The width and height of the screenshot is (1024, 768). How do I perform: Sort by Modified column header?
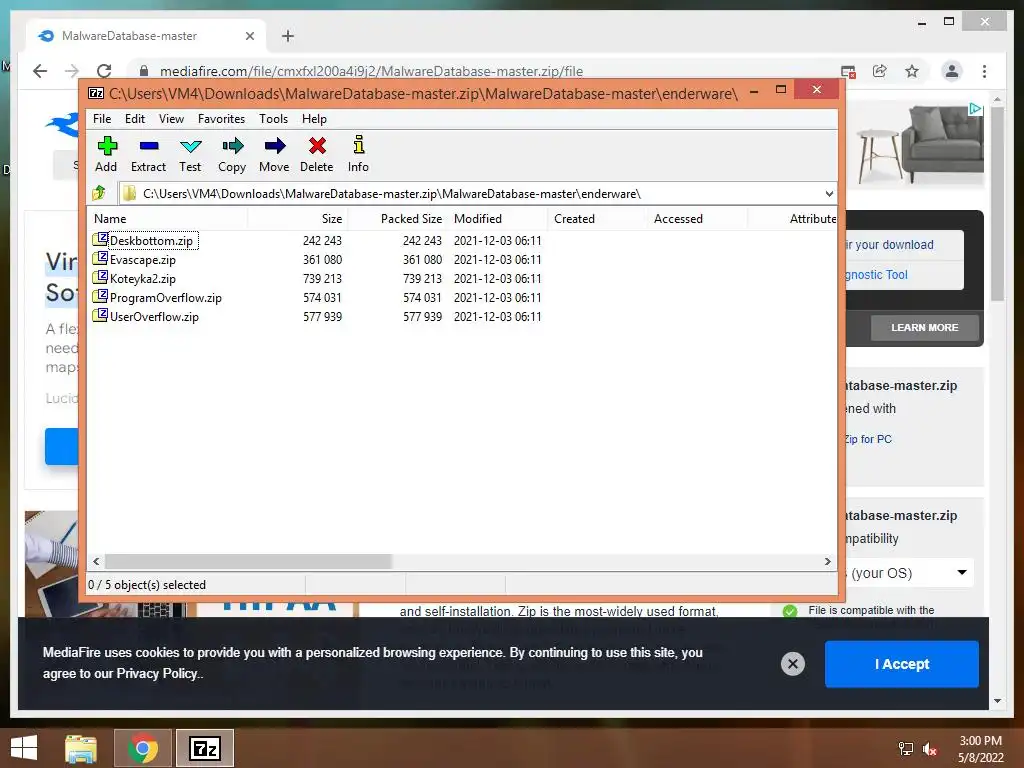click(498, 219)
